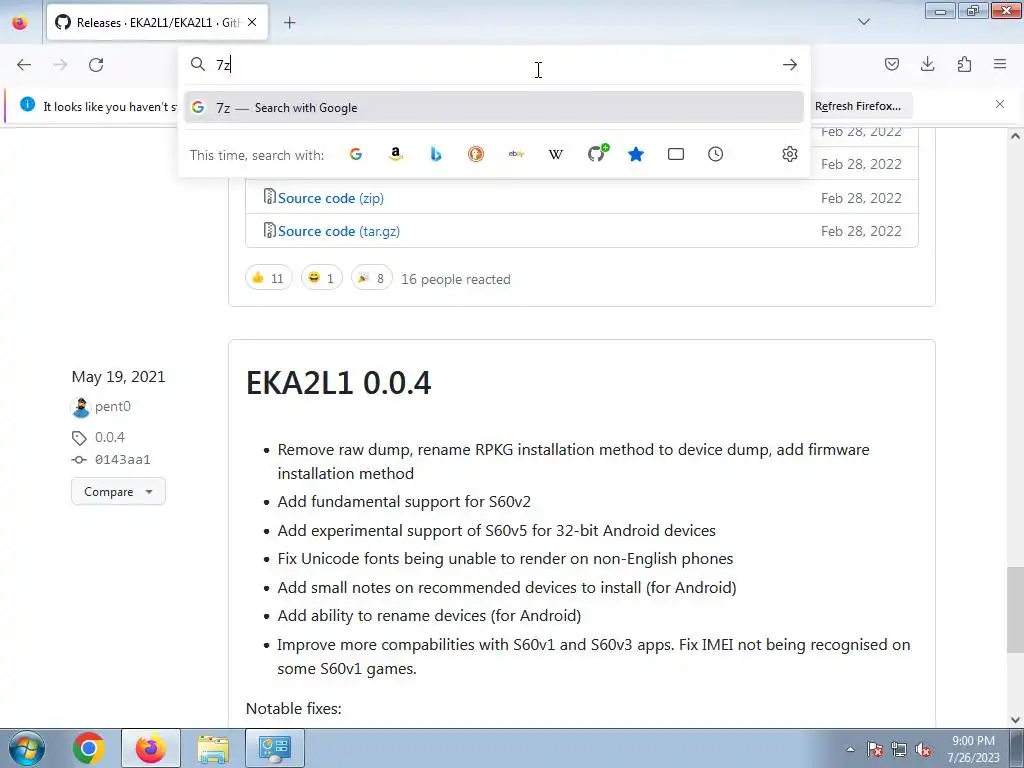Search this time with eBay icon
1024x768 pixels.
(516, 154)
